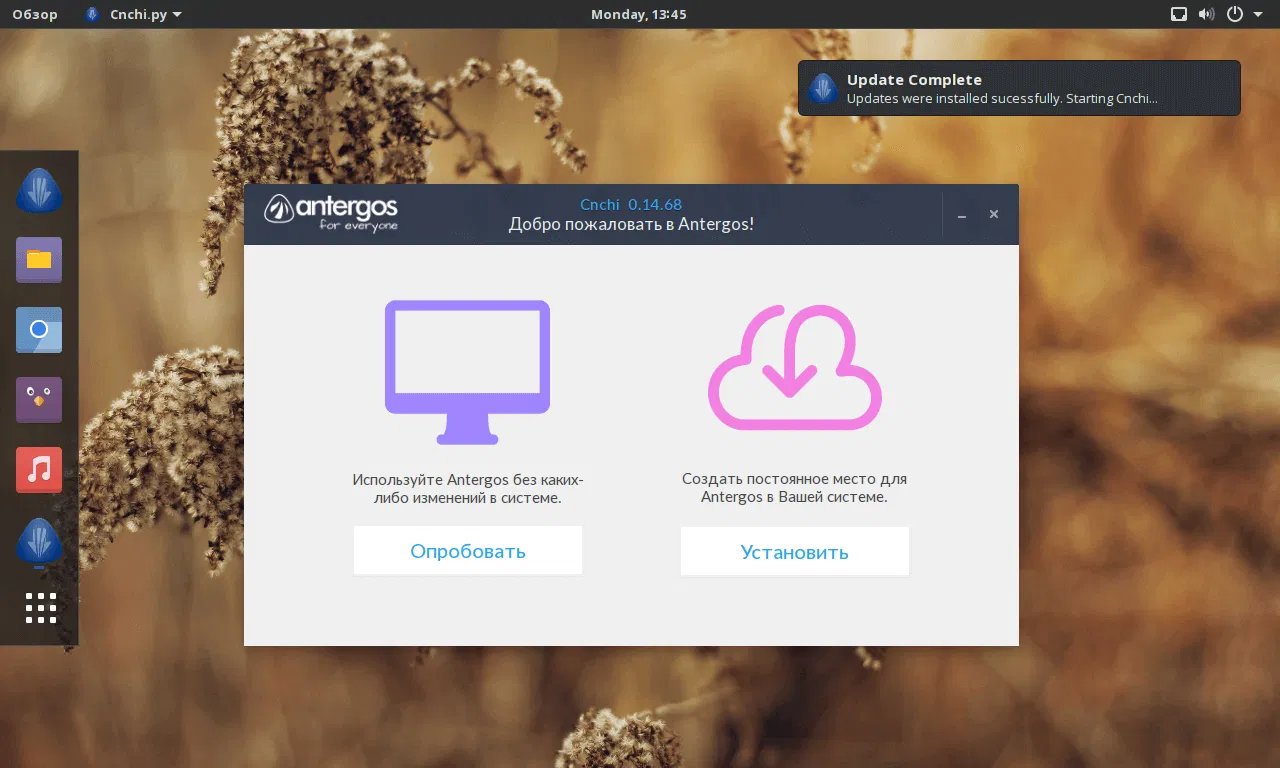This screenshot has height=768, width=1280.
Task: Close the Cnchi installer window
Action: pyautogui.click(x=994, y=214)
